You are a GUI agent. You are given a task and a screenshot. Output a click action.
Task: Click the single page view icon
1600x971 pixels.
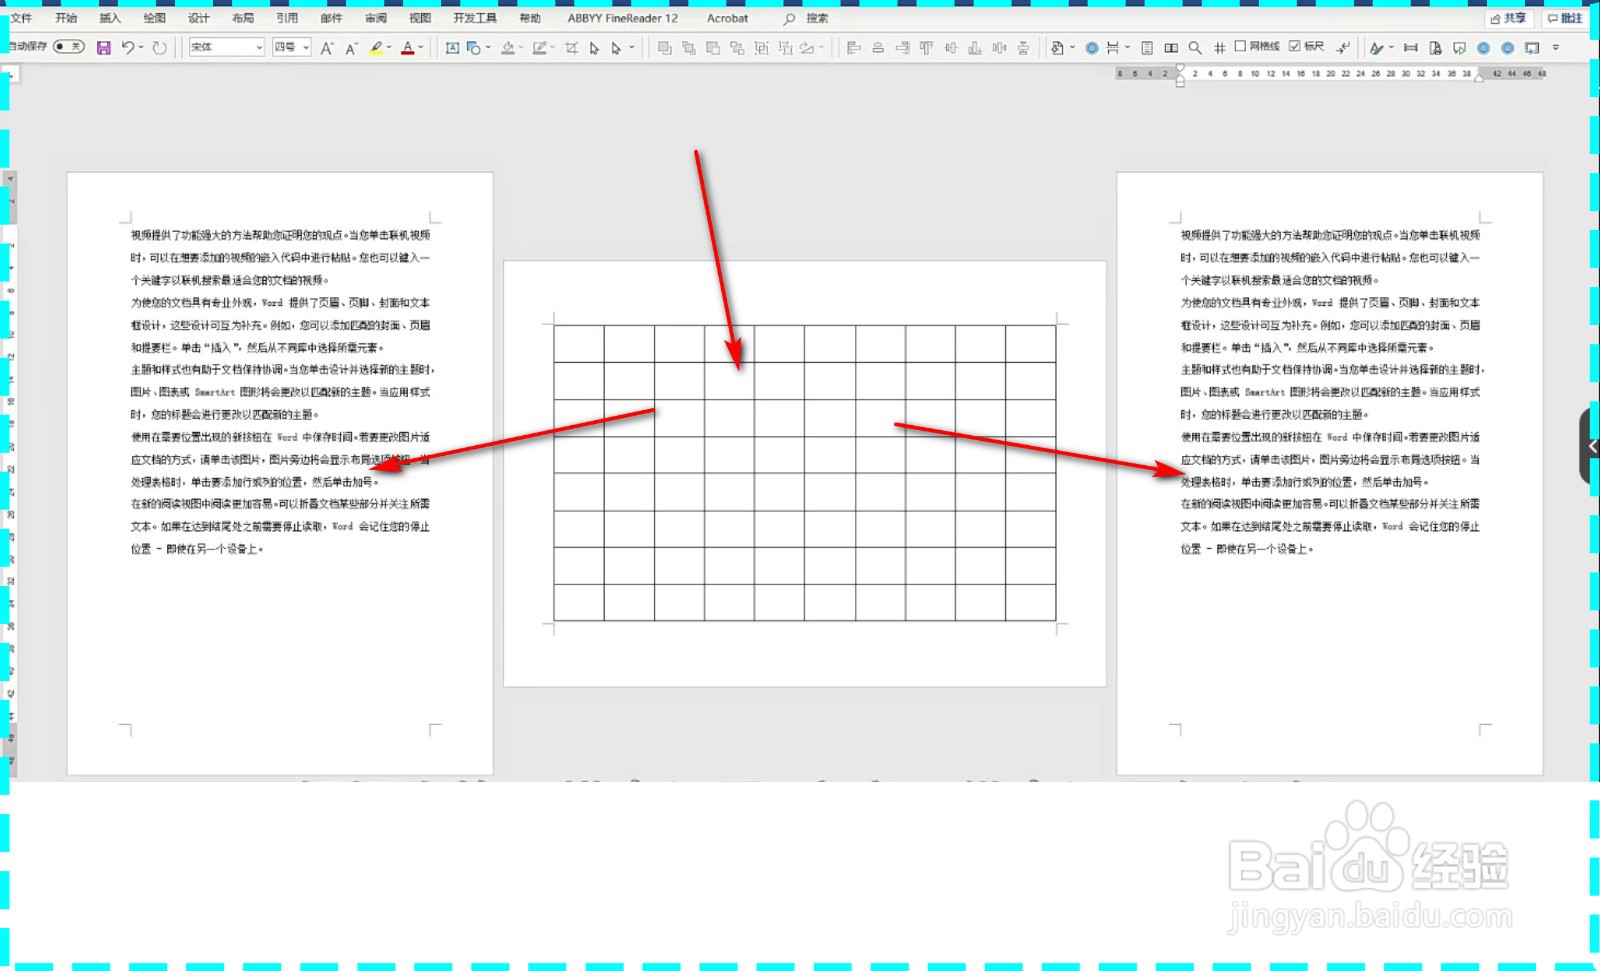[1147, 47]
